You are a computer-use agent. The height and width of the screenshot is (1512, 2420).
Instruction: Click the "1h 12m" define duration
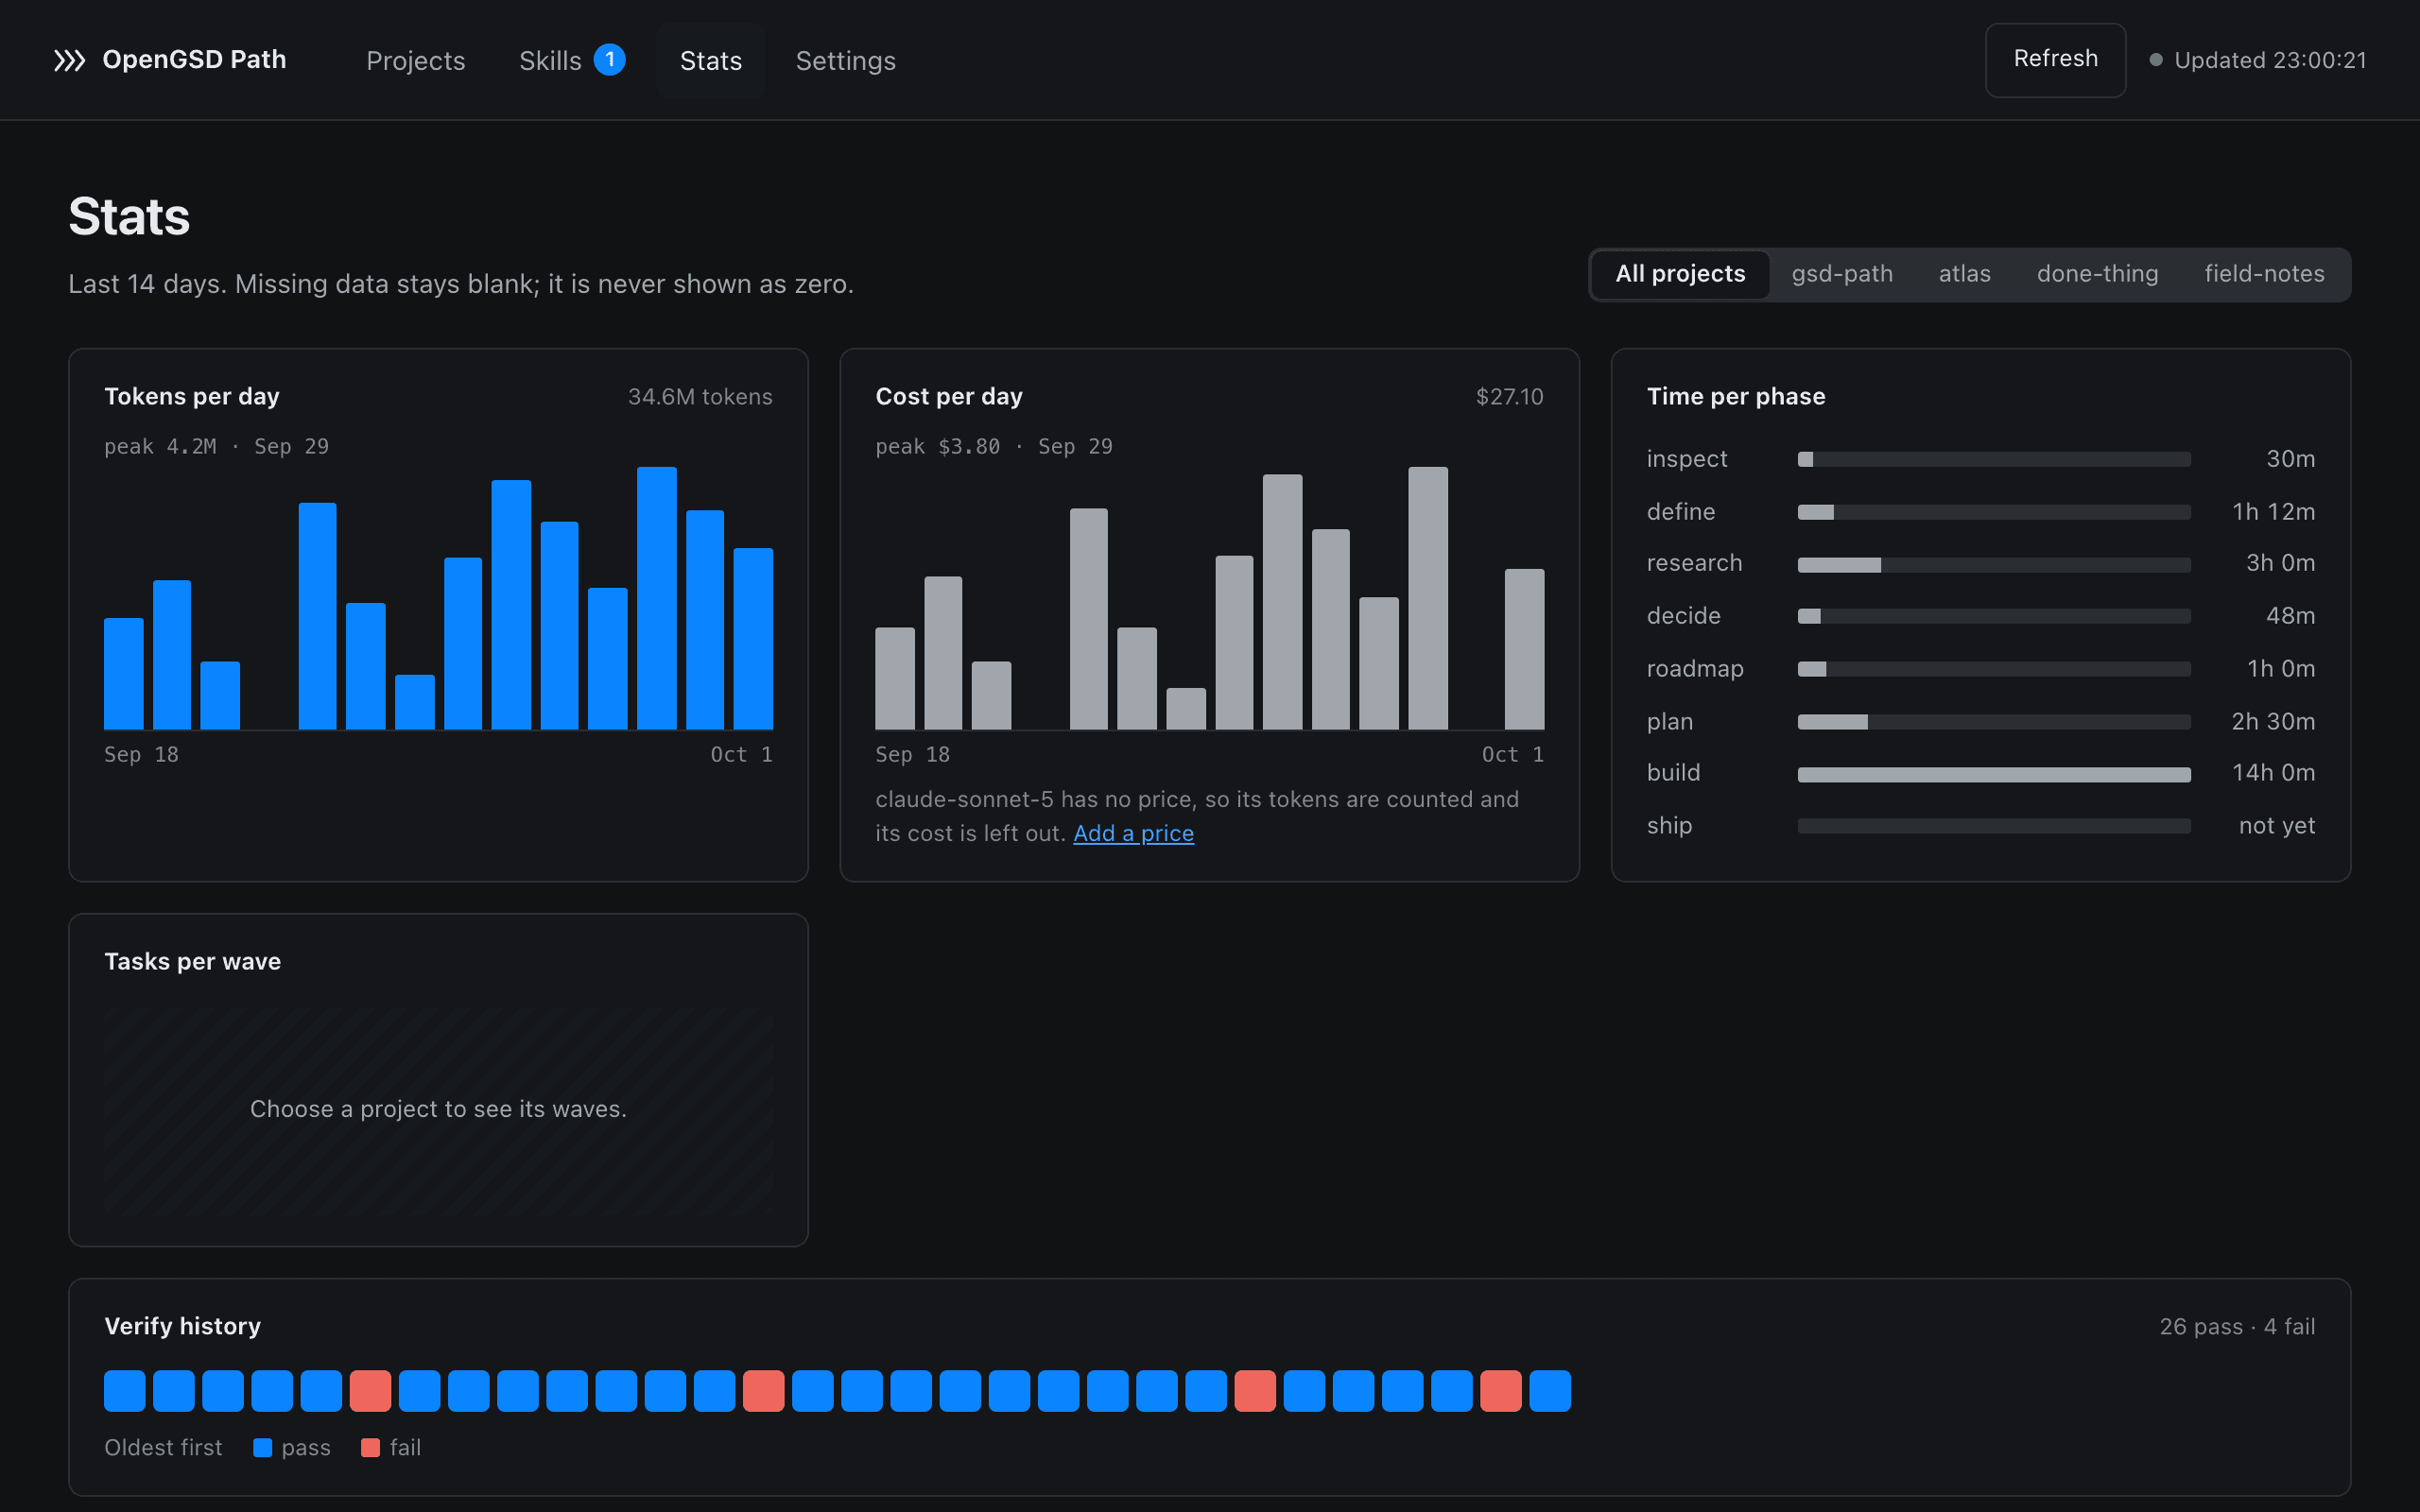2273,512
